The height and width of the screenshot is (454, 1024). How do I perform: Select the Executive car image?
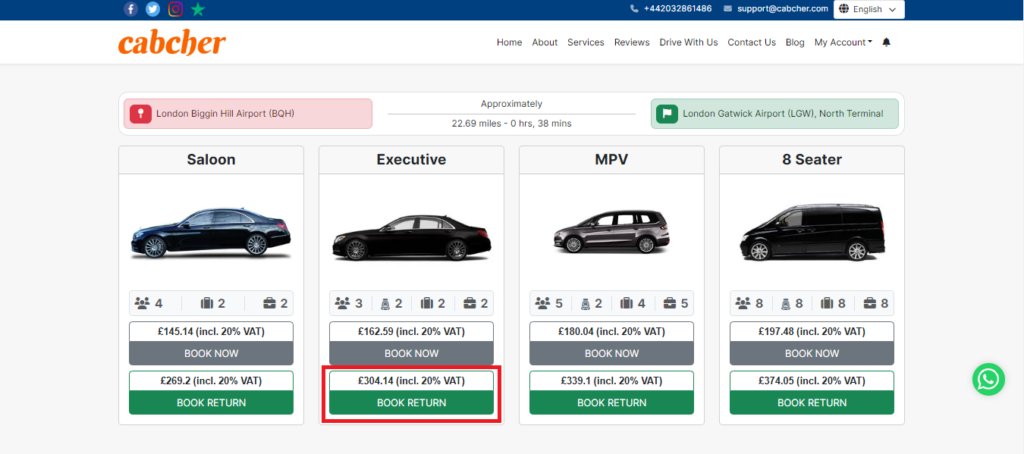pyautogui.click(x=411, y=238)
